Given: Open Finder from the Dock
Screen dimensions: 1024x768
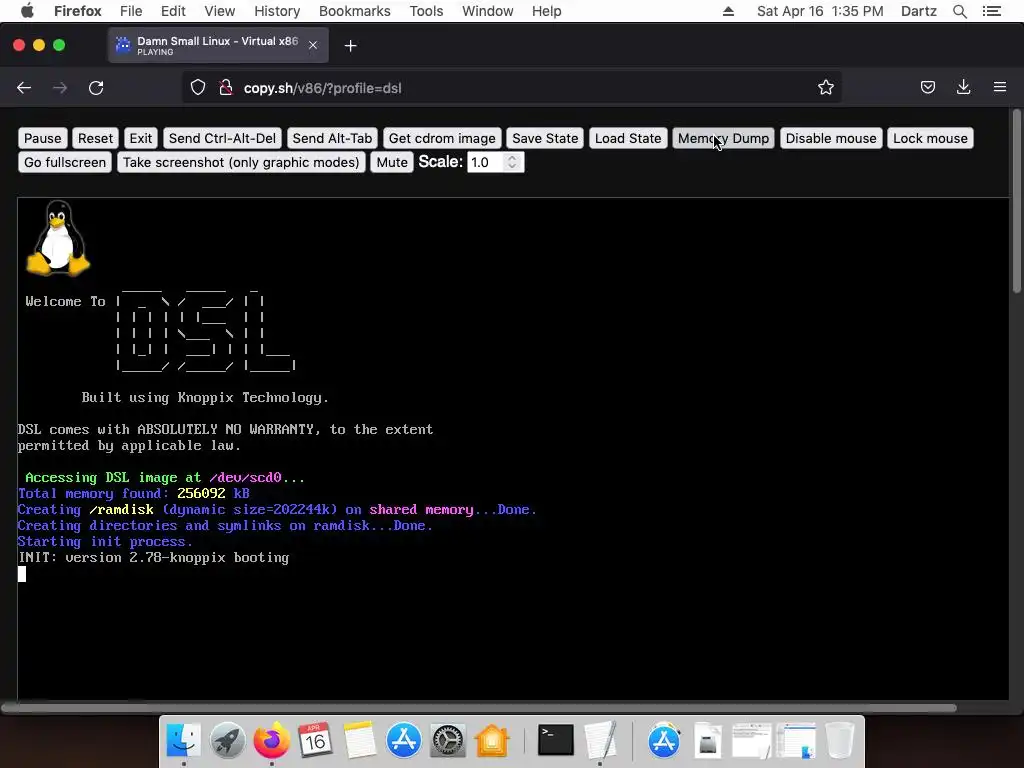Looking at the screenshot, I should tap(184, 741).
